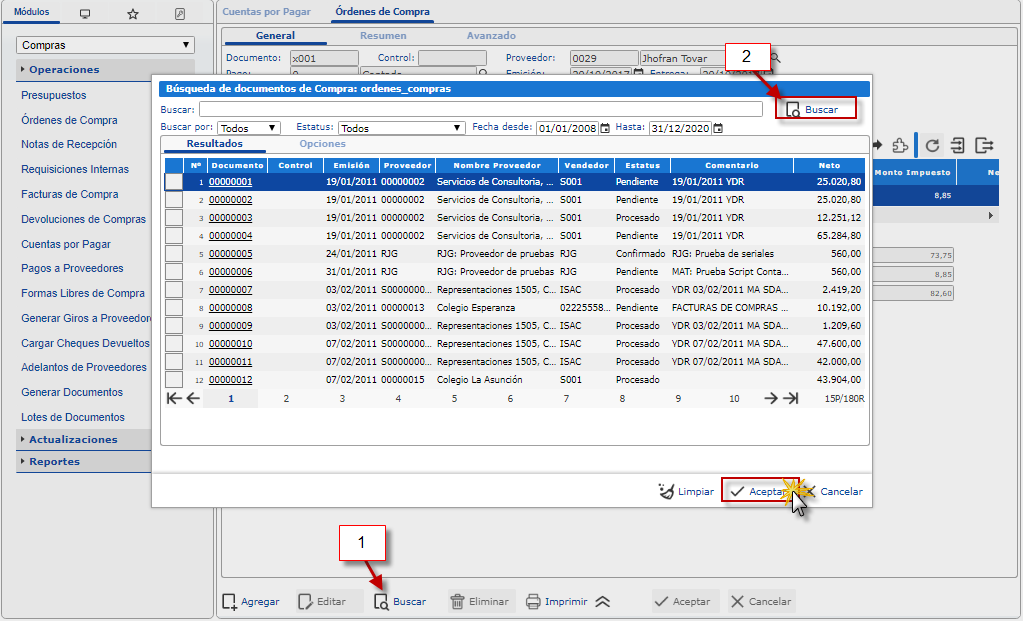Open the Estatus filter dropdown
This screenshot has width=1023, height=621.
pyautogui.click(x=402, y=128)
